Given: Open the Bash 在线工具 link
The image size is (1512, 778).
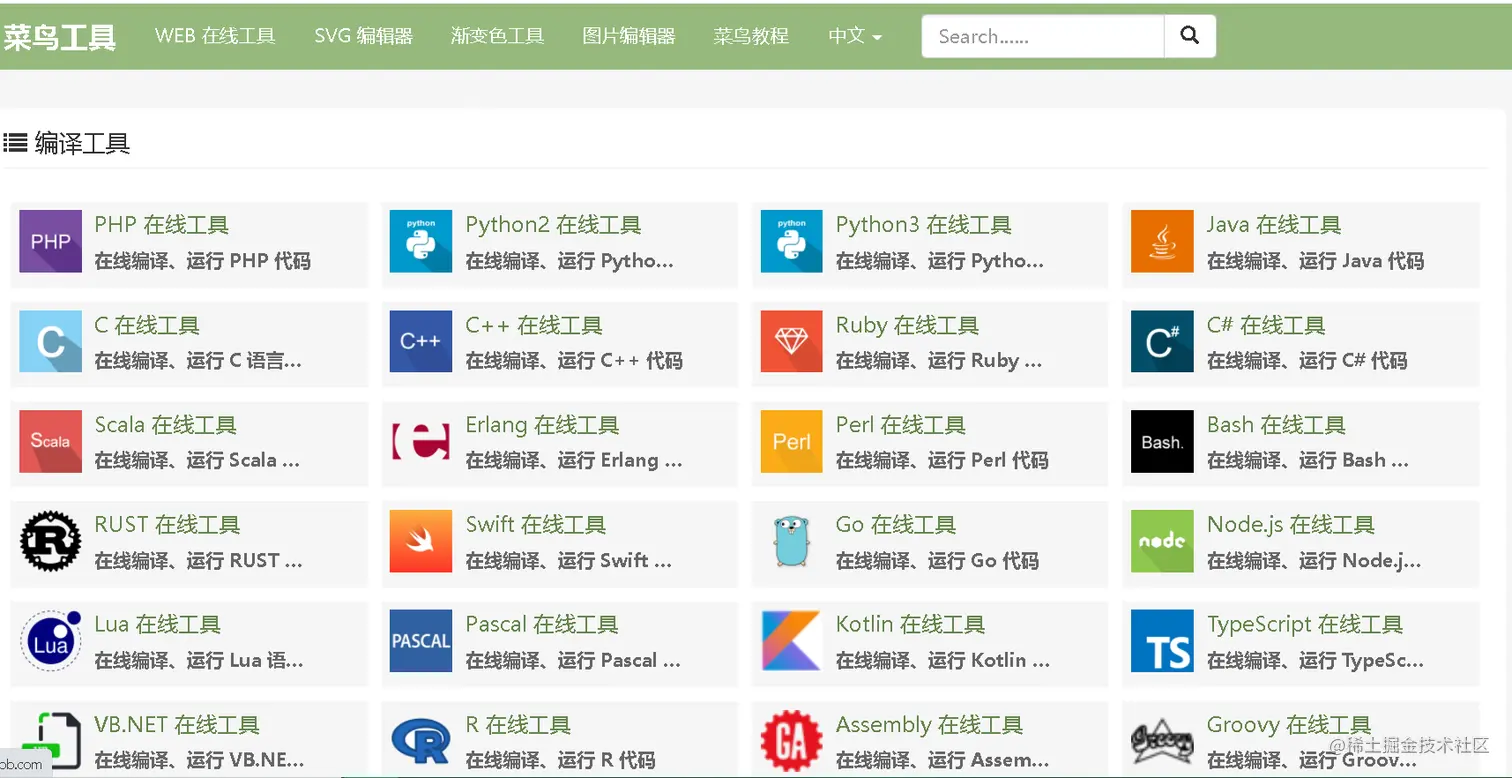Looking at the screenshot, I should pos(1277,425).
